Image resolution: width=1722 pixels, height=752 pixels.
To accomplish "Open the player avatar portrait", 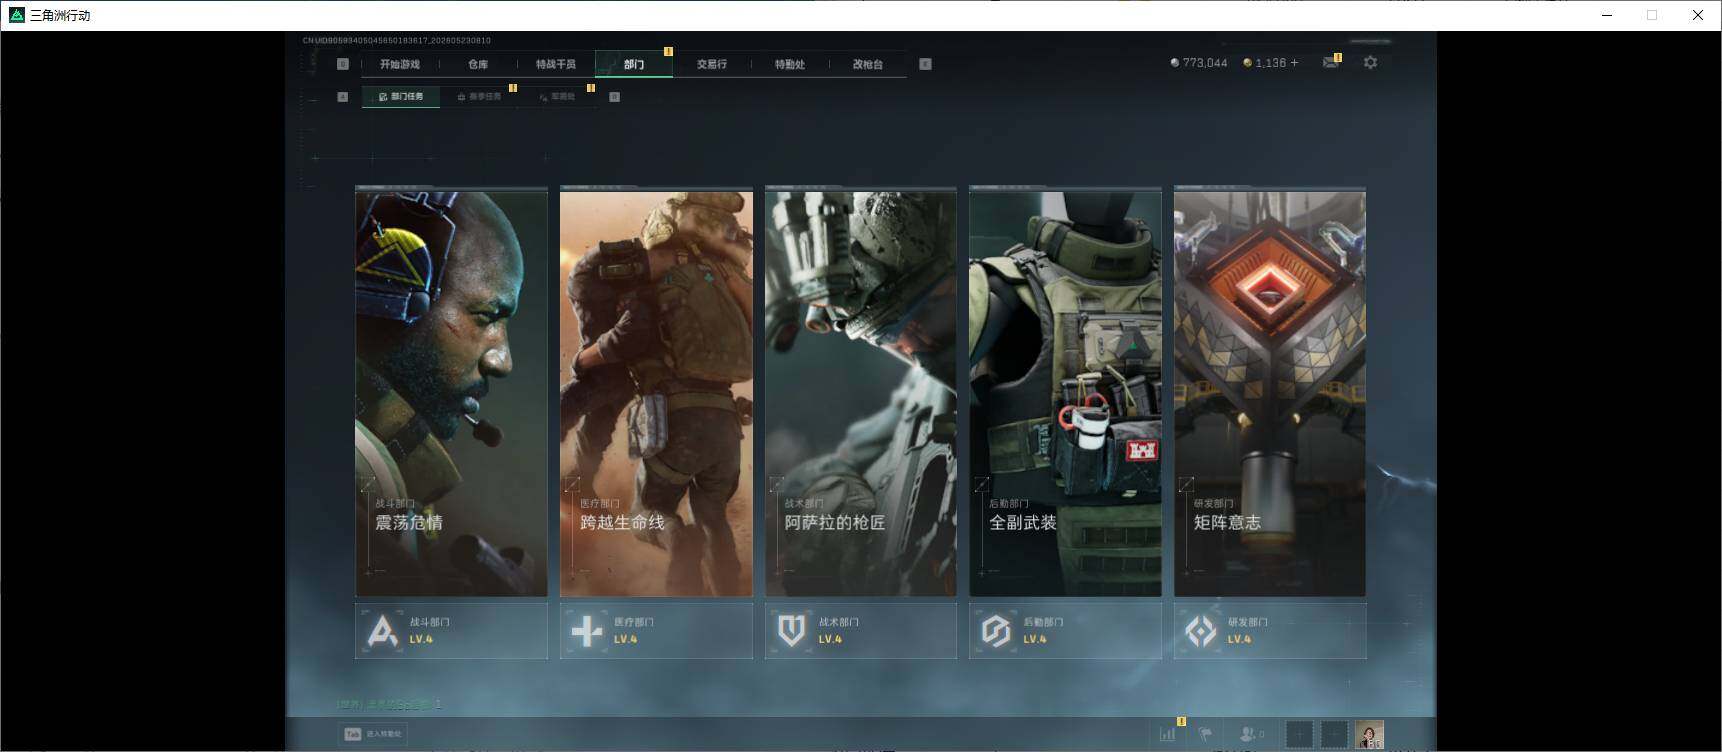I will 1369,734.
